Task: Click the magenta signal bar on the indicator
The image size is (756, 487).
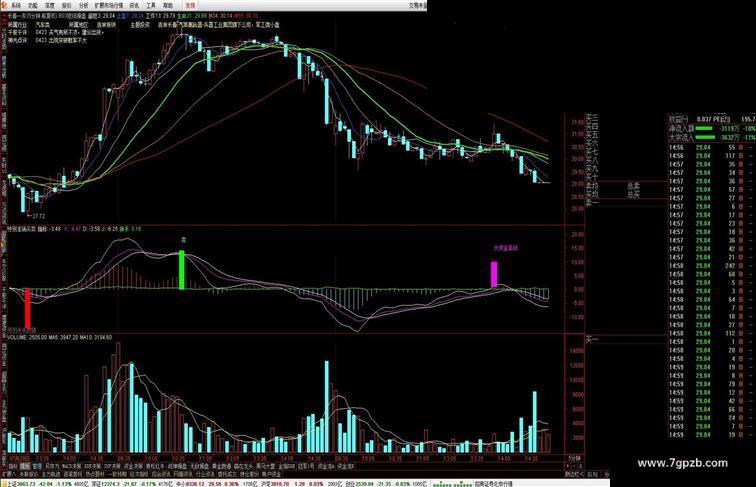Action: coord(494,274)
